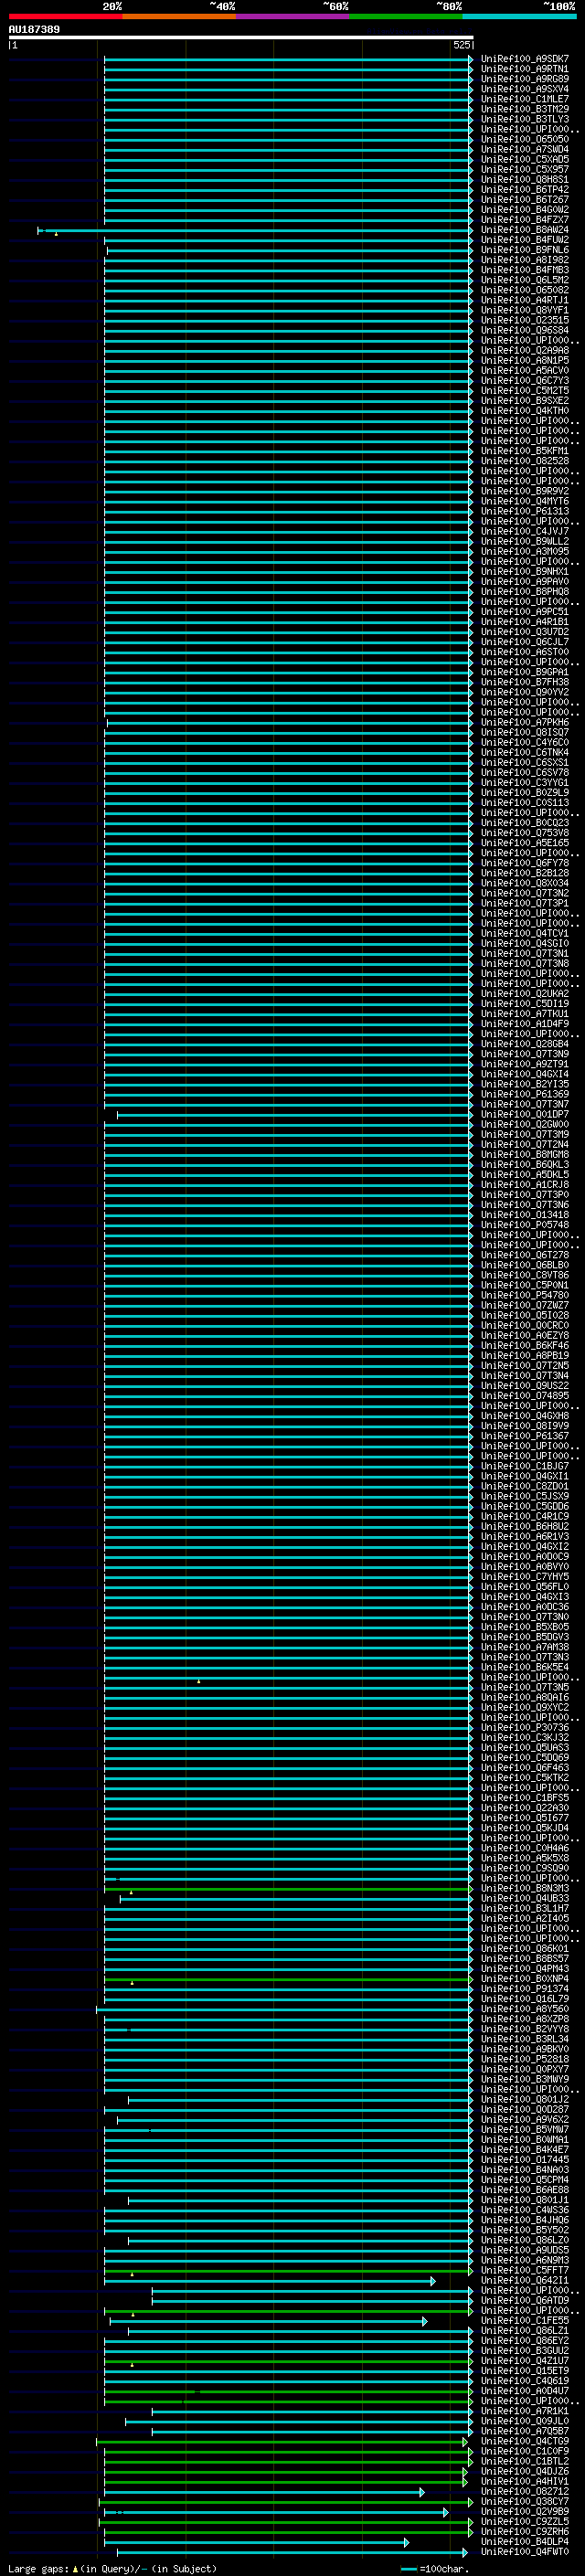Viewport: 585px width, 2576px height.
Task: Click the query end position 525
Action: (462, 45)
